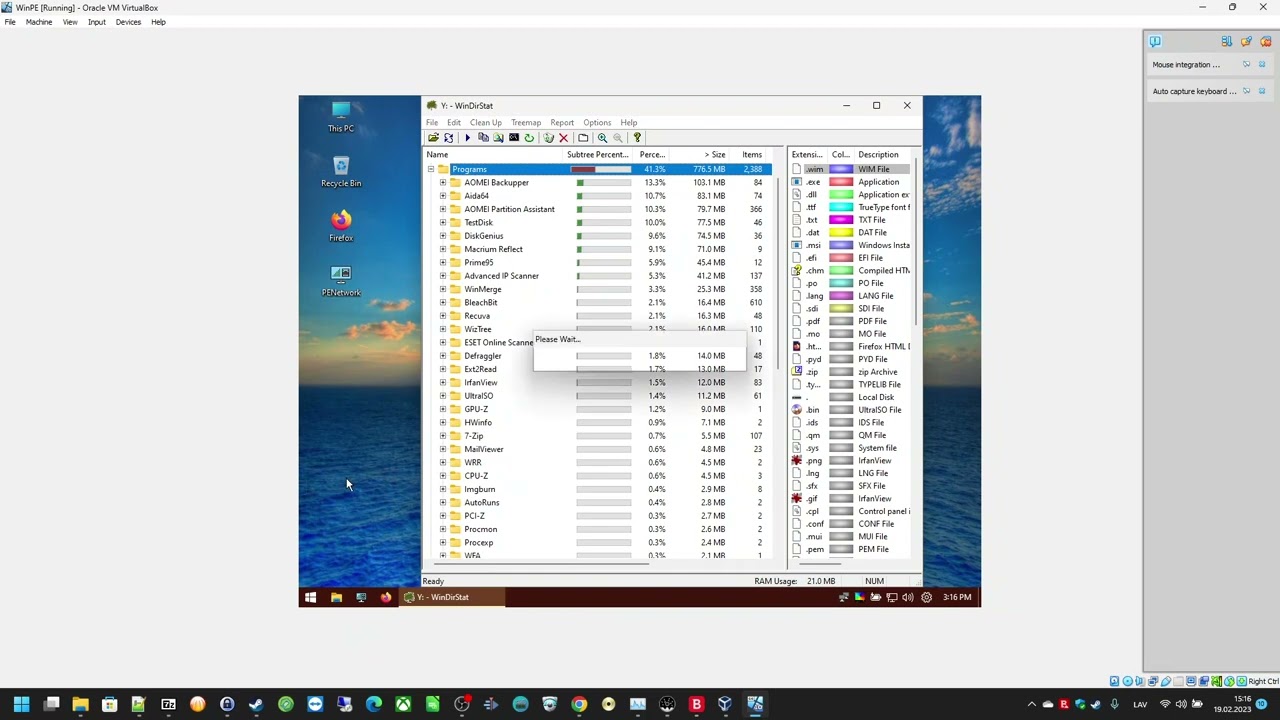Click the green Refresh Selected toolbar icon

click(x=529, y=138)
